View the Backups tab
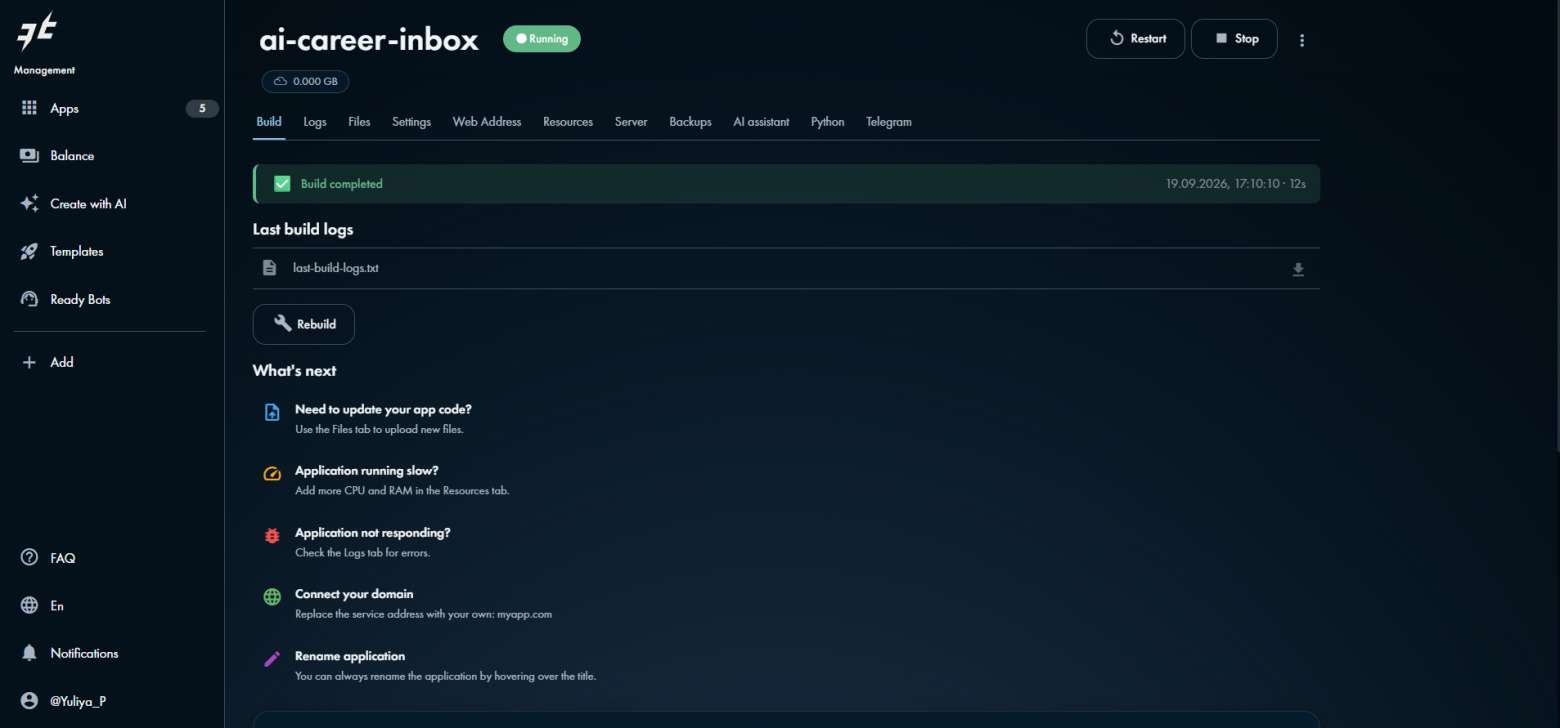Image resolution: width=1560 pixels, height=728 pixels. (x=690, y=122)
